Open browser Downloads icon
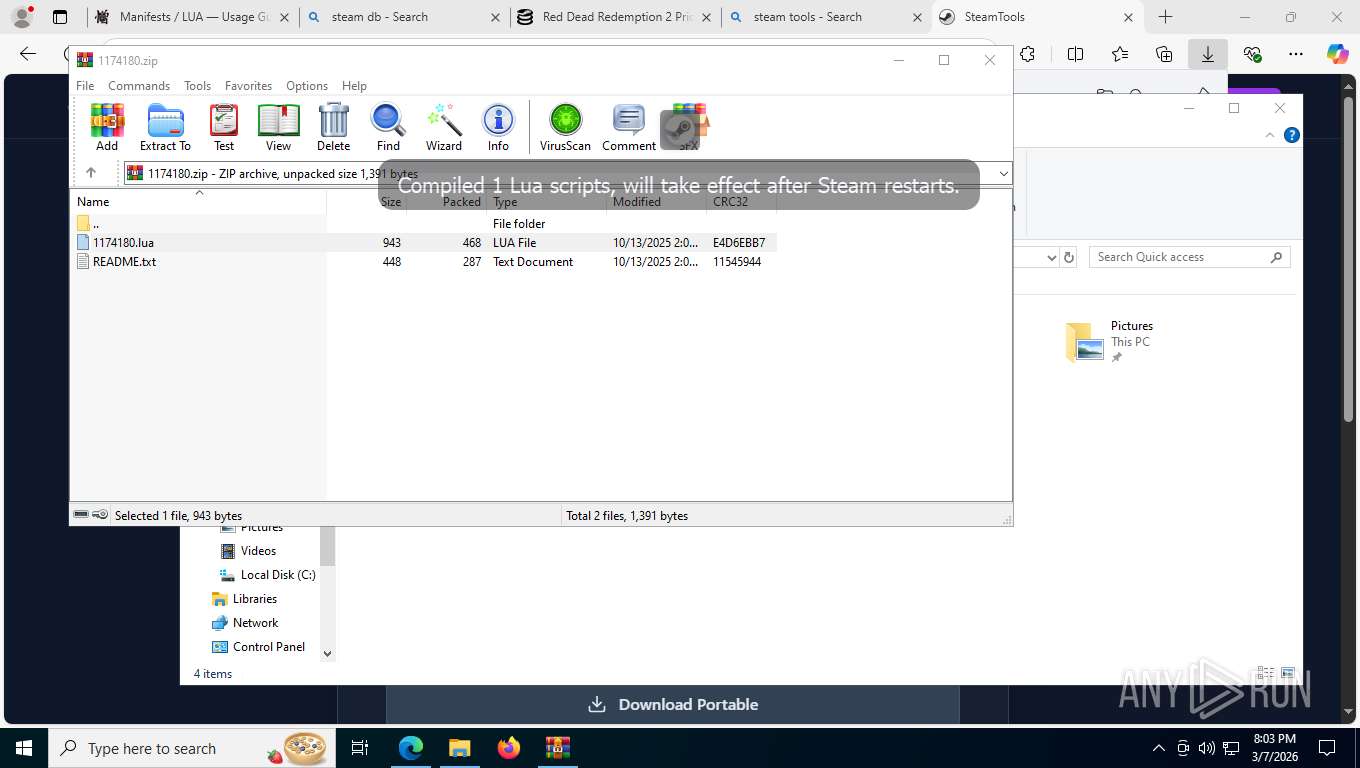The image size is (1360, 768). [x=1207, y=55]
